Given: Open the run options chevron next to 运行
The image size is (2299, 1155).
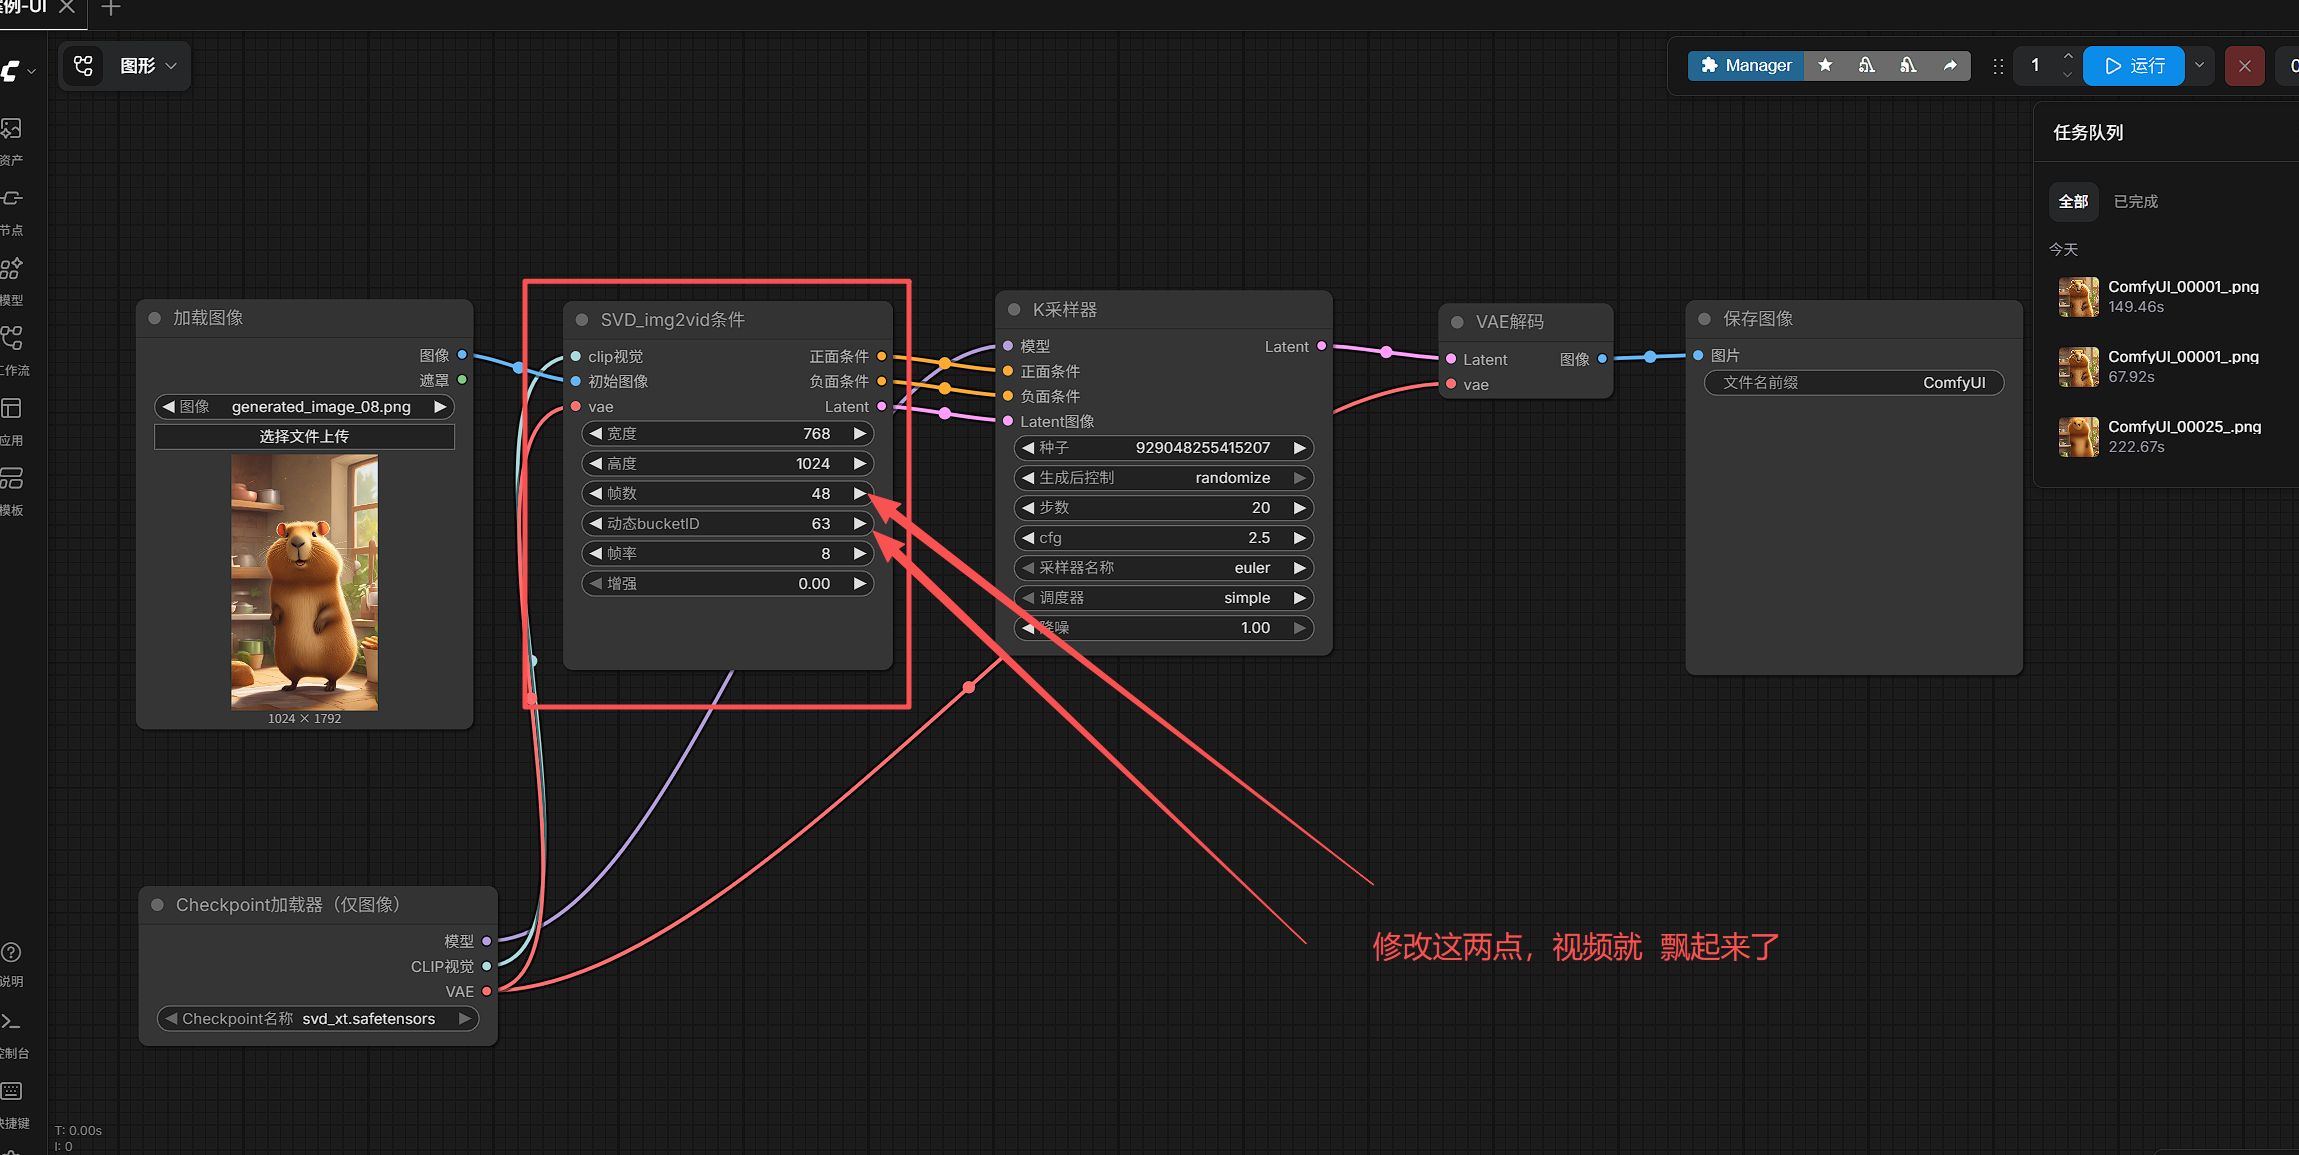Looking at the screenshot, I should pyautogui.click(x=2199, y=65).
